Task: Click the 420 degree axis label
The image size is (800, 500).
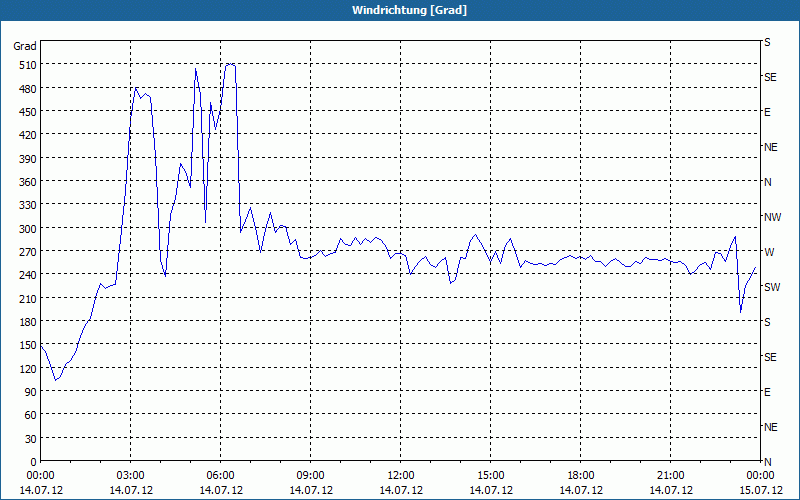Action: 28,135
